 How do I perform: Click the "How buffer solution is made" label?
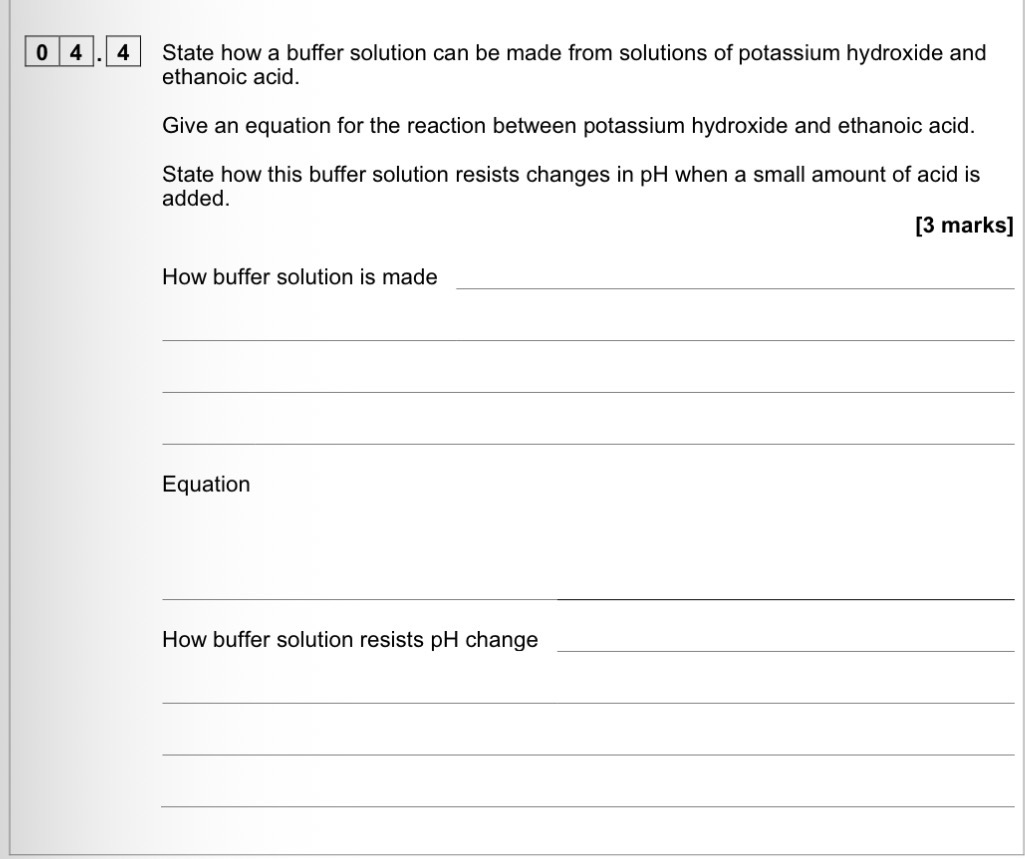click(299, 278)
